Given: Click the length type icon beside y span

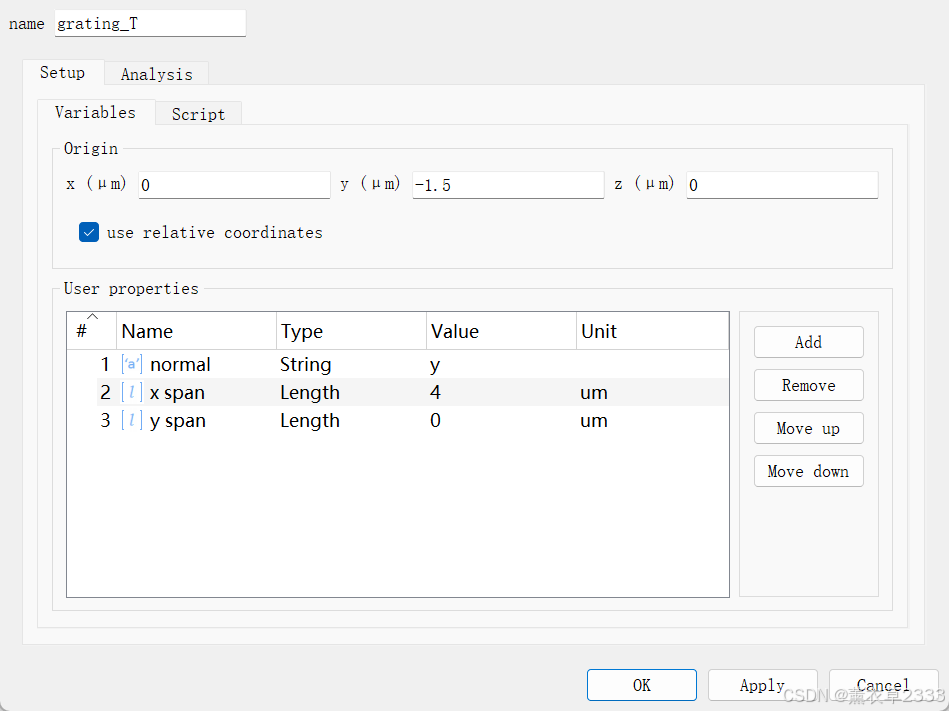Looking at the screenshot, I should click(132, 420).
